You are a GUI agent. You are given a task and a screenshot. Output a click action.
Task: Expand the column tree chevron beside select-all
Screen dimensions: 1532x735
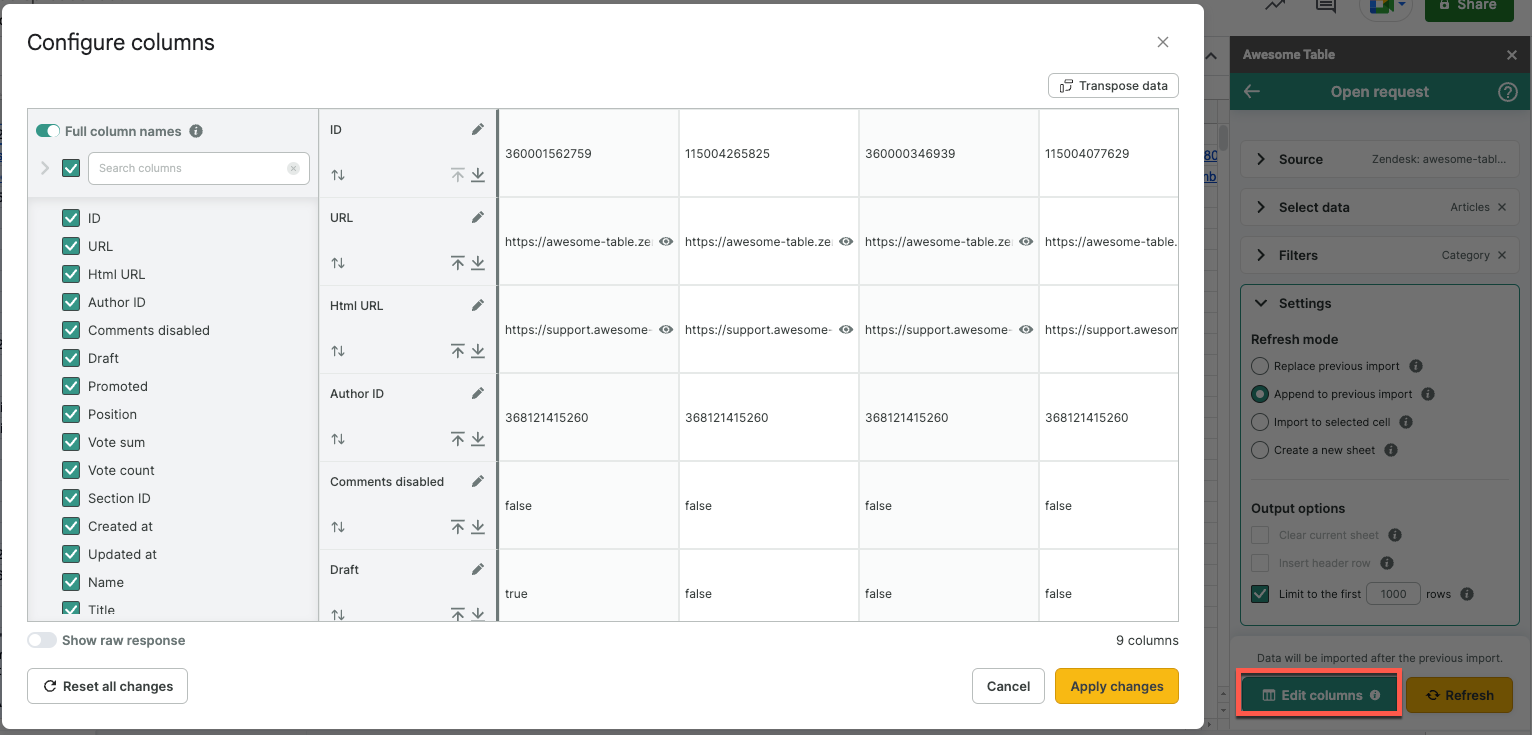(x=44, y=168)
